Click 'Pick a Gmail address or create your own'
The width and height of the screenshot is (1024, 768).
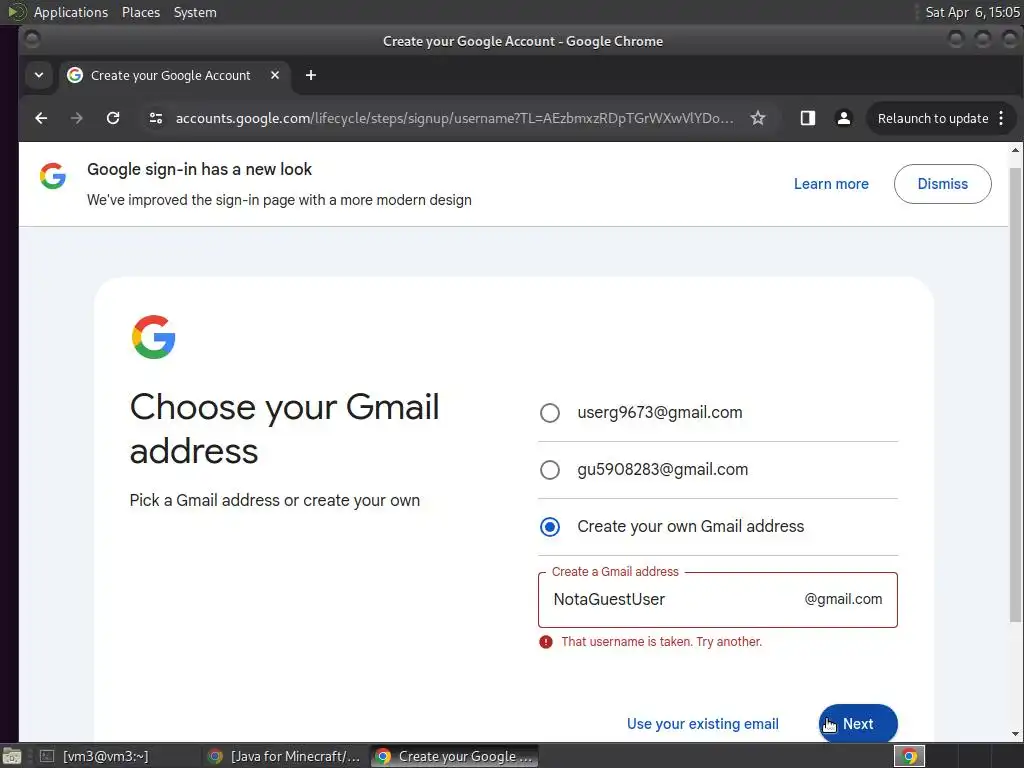(274, 500)
